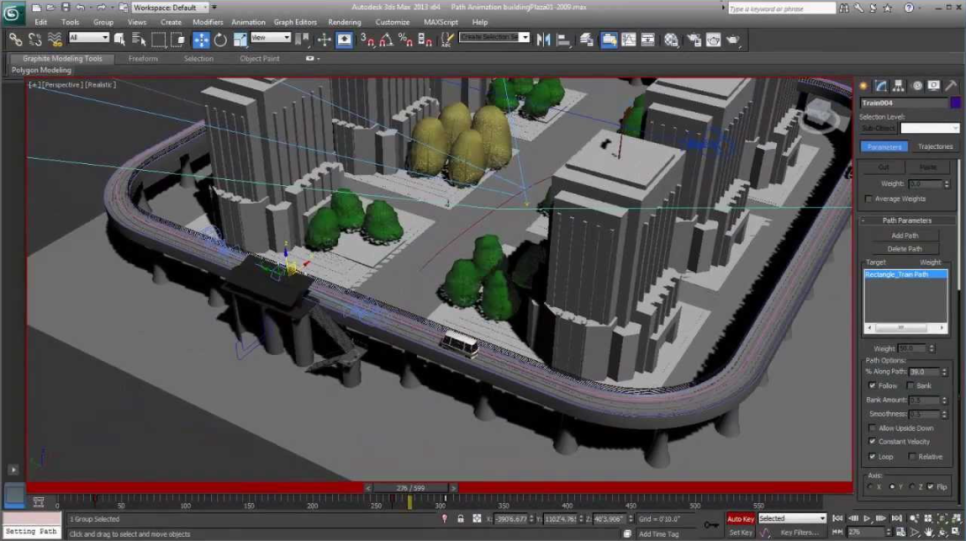Viewport: 966px width, 541px height.
Task: Open the Graph Editors menu
Action: tap(295, 22)
